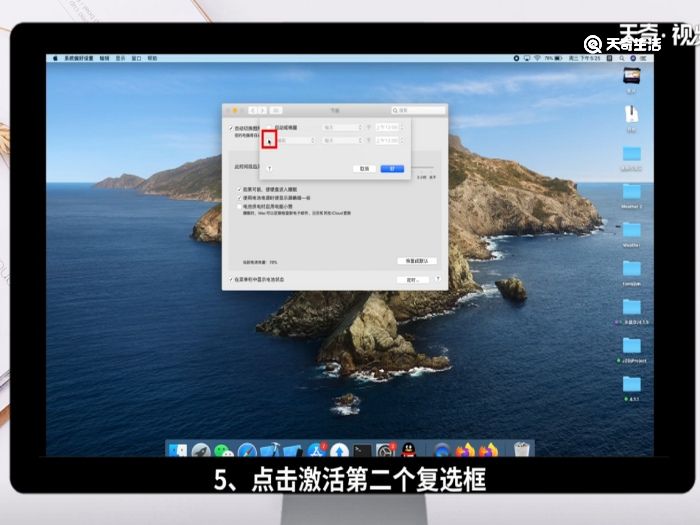This screenshot has width=700, height=525.
Task: Click the display mirroring icon in menu bar
Action: click(x=527, y=58)
